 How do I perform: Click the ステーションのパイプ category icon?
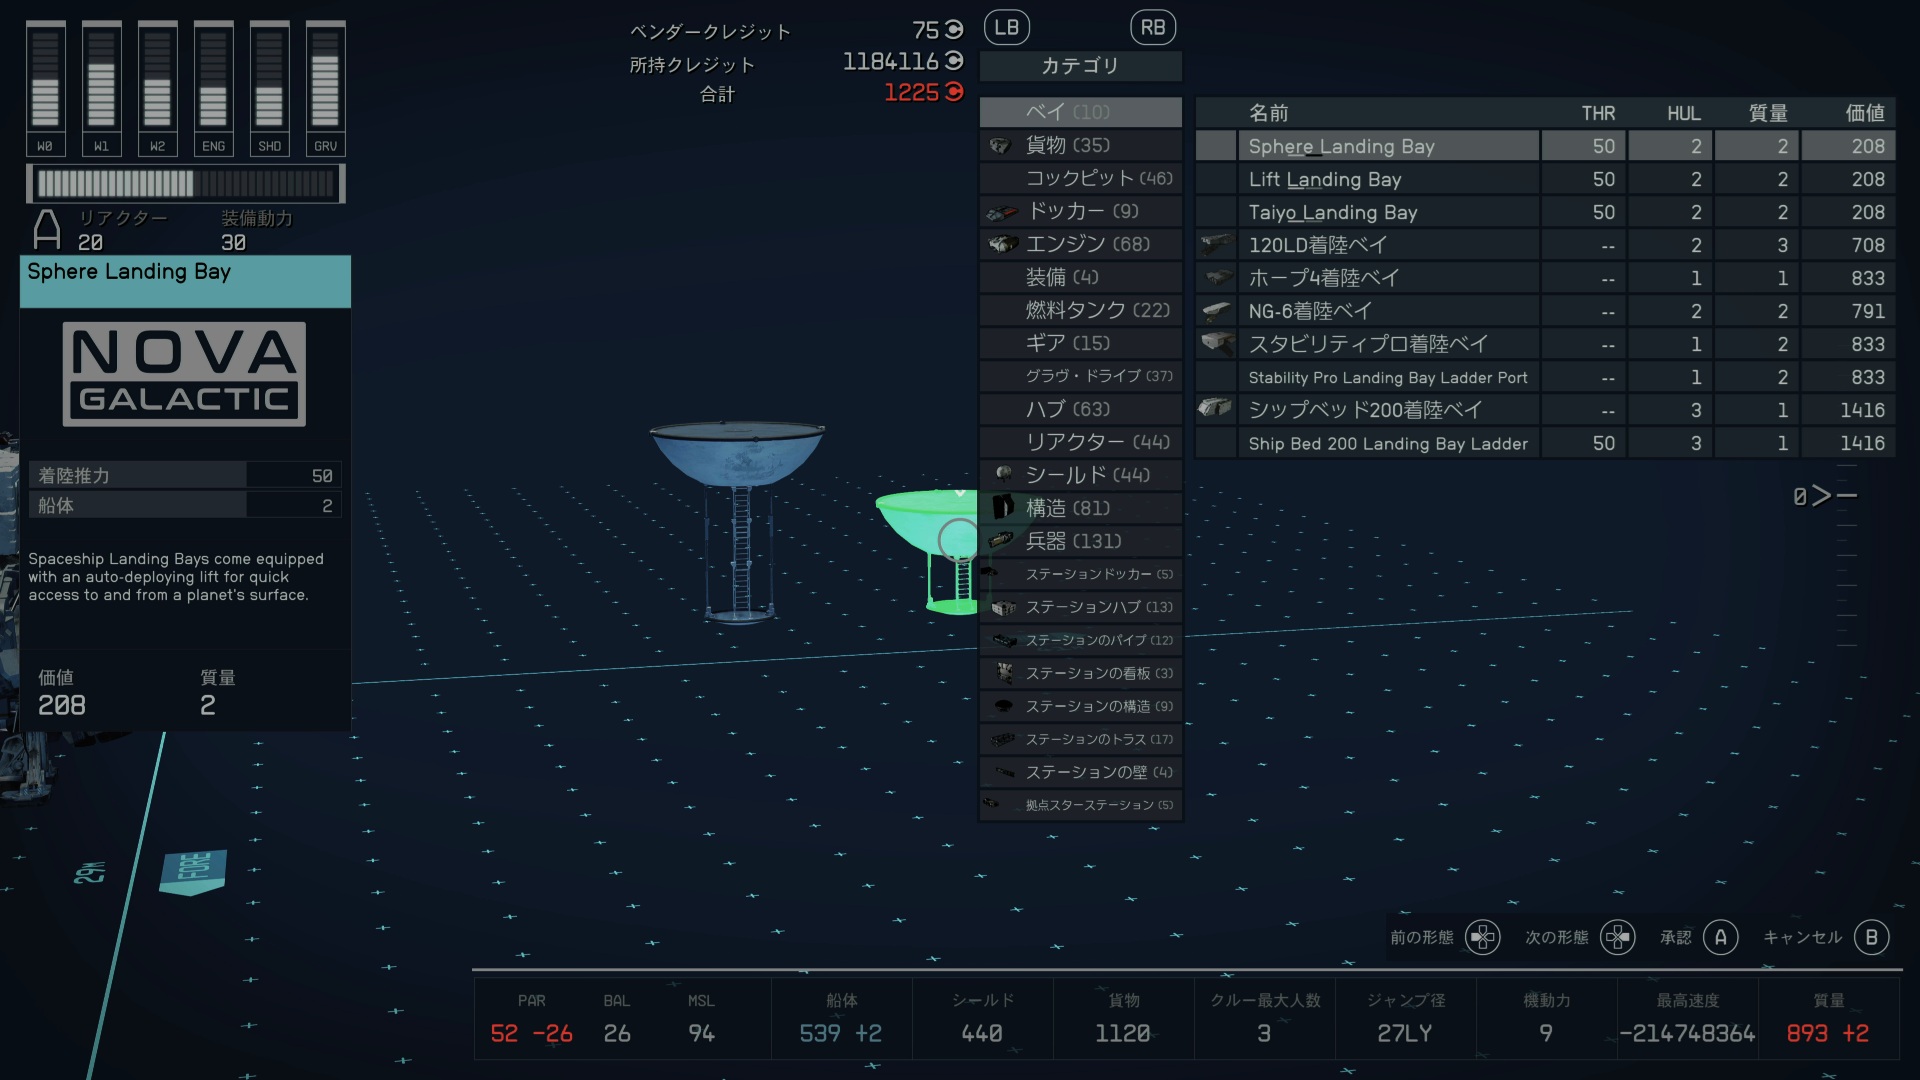(x=1004, y=640)
